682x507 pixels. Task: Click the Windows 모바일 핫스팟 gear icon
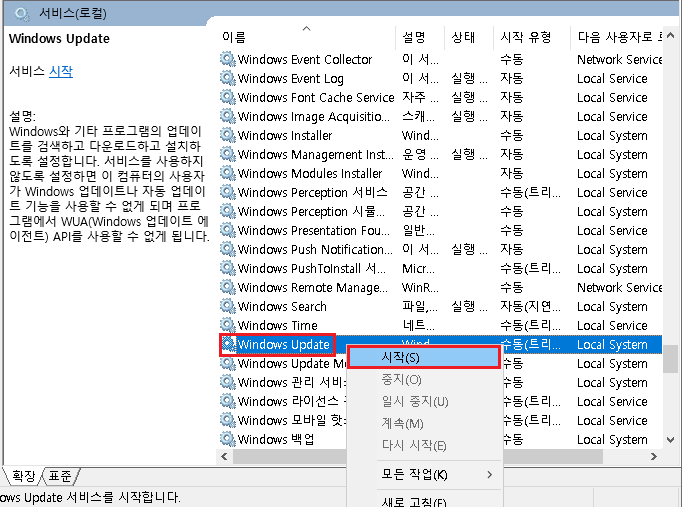(x=227, y=420)
